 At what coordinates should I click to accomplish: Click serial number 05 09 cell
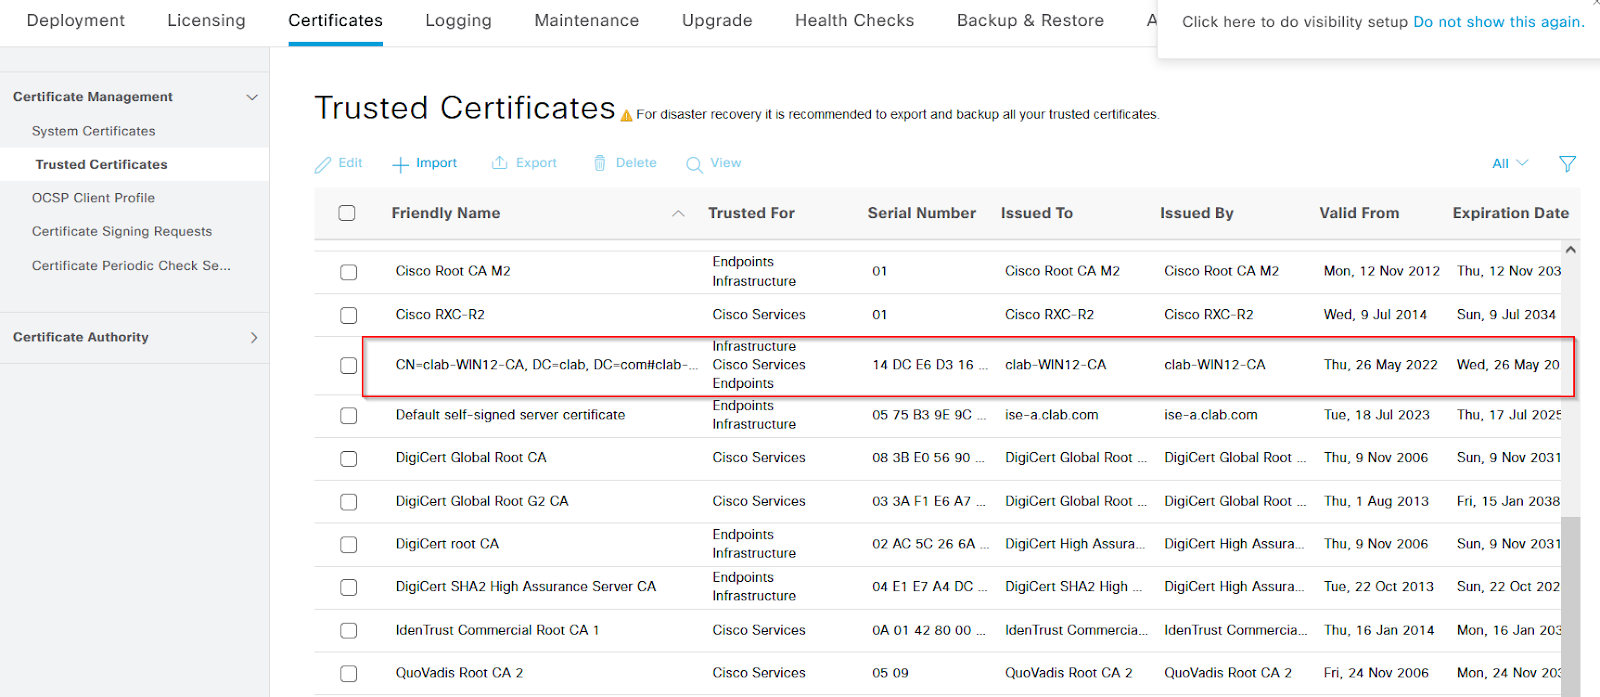(890, 673)
